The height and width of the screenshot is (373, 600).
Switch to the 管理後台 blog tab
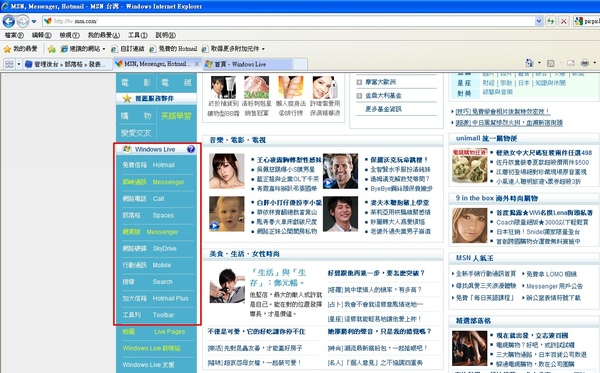(68, 64)
